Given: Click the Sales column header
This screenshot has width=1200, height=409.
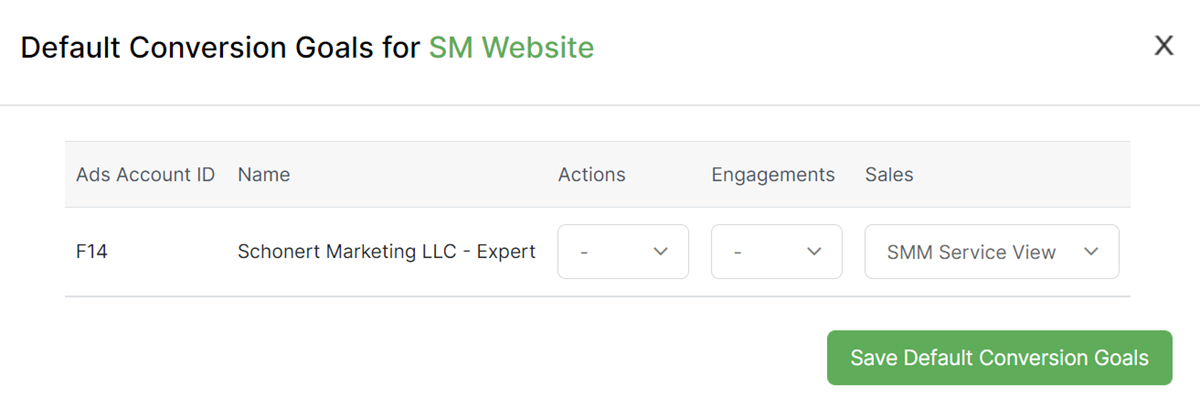Looking at the screenshot, I should [x=889, y=175].
